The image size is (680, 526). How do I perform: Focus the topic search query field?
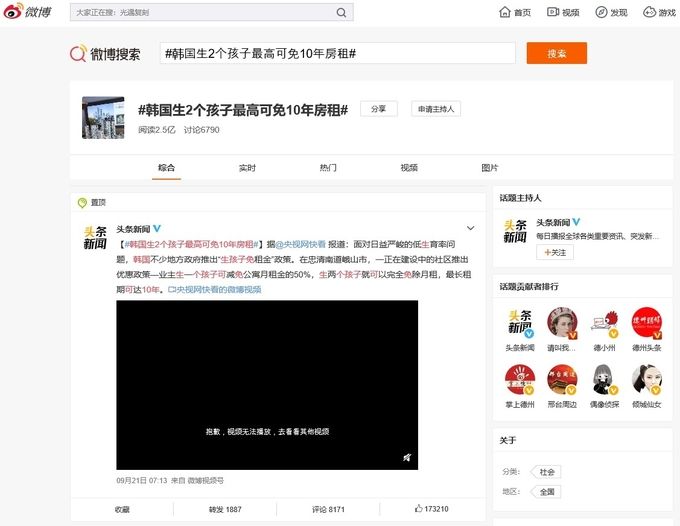[x=337, y=53]
